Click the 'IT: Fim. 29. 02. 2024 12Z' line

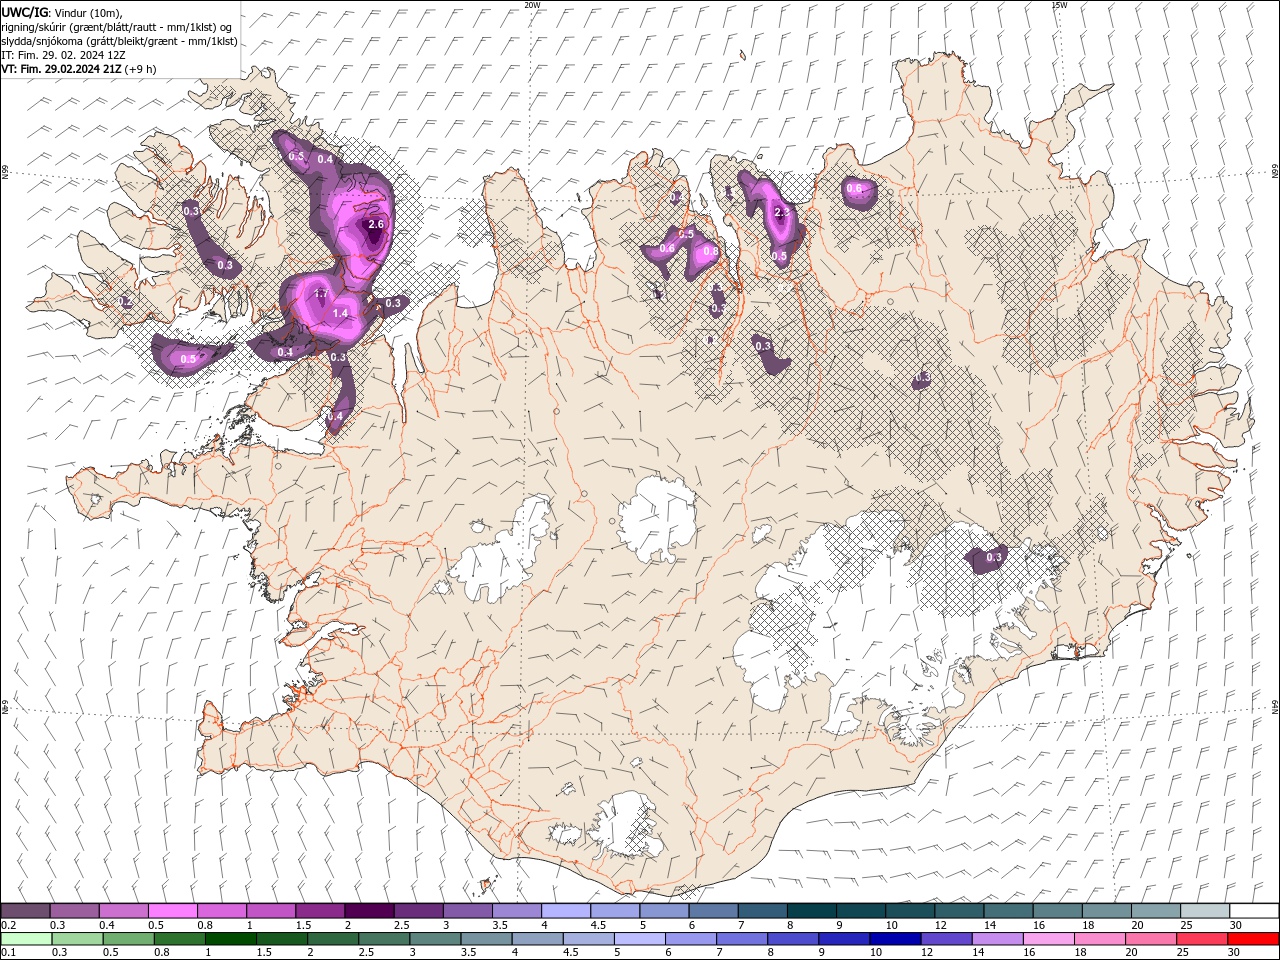(x=63, y=55)
